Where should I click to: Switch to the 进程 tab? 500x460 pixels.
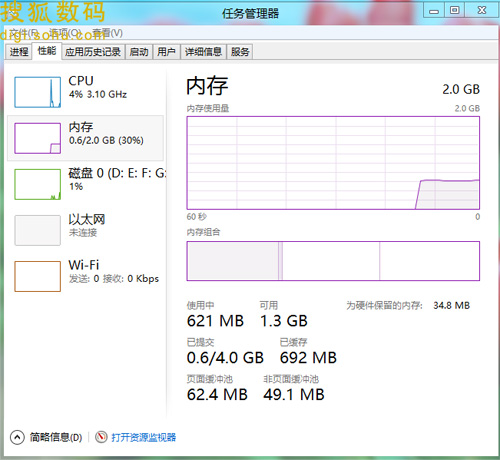[x=19, y=52]
